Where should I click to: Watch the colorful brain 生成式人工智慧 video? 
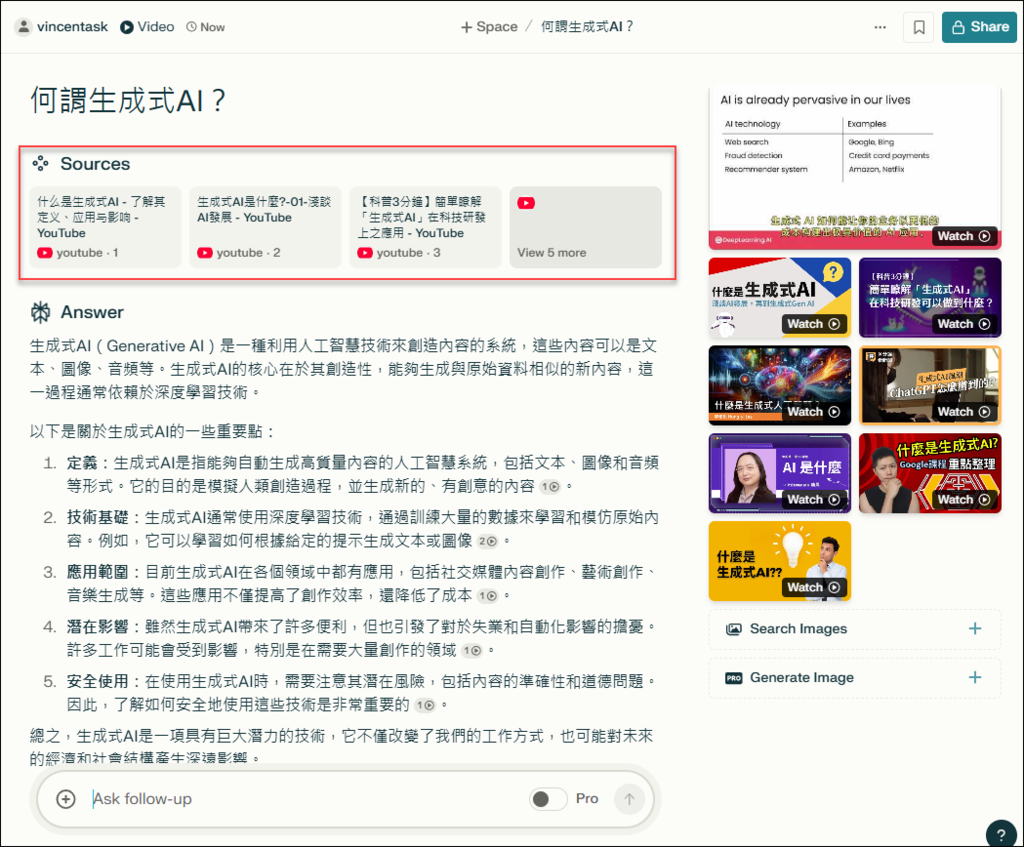click(x=814, y=412)
